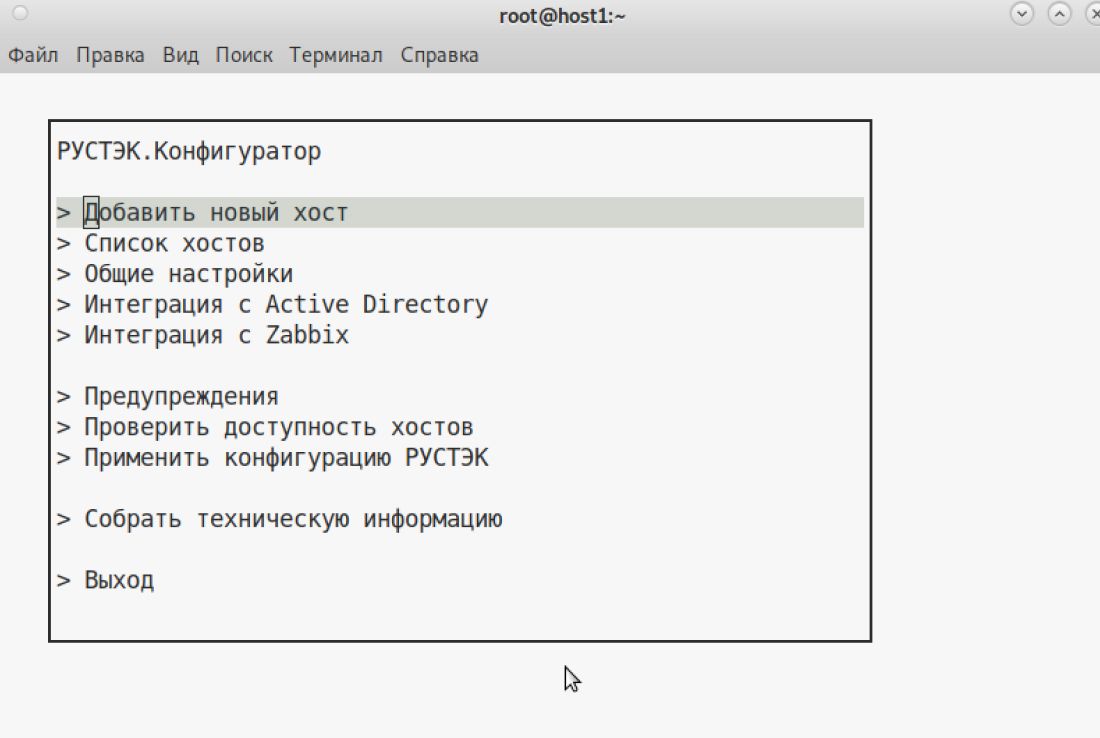Click the window menu circle icon
Image resolution: width=1100 pixels, height=738 pixels.
tap(19, 14)
